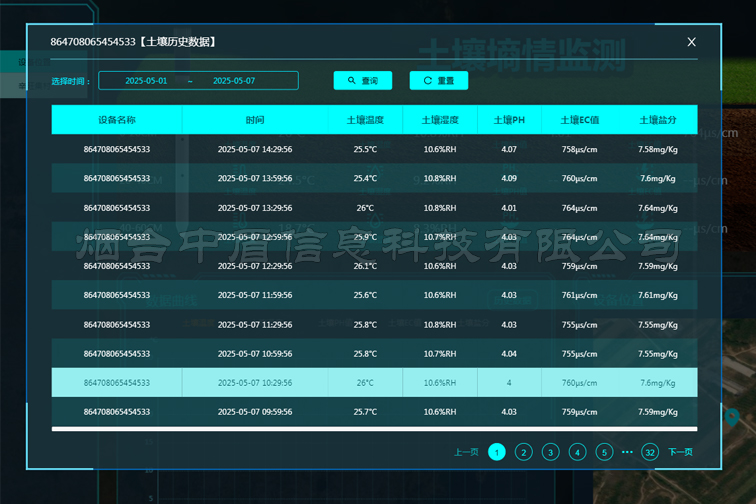
Task: Click the 查询 search button
Action: coord(363,81)
